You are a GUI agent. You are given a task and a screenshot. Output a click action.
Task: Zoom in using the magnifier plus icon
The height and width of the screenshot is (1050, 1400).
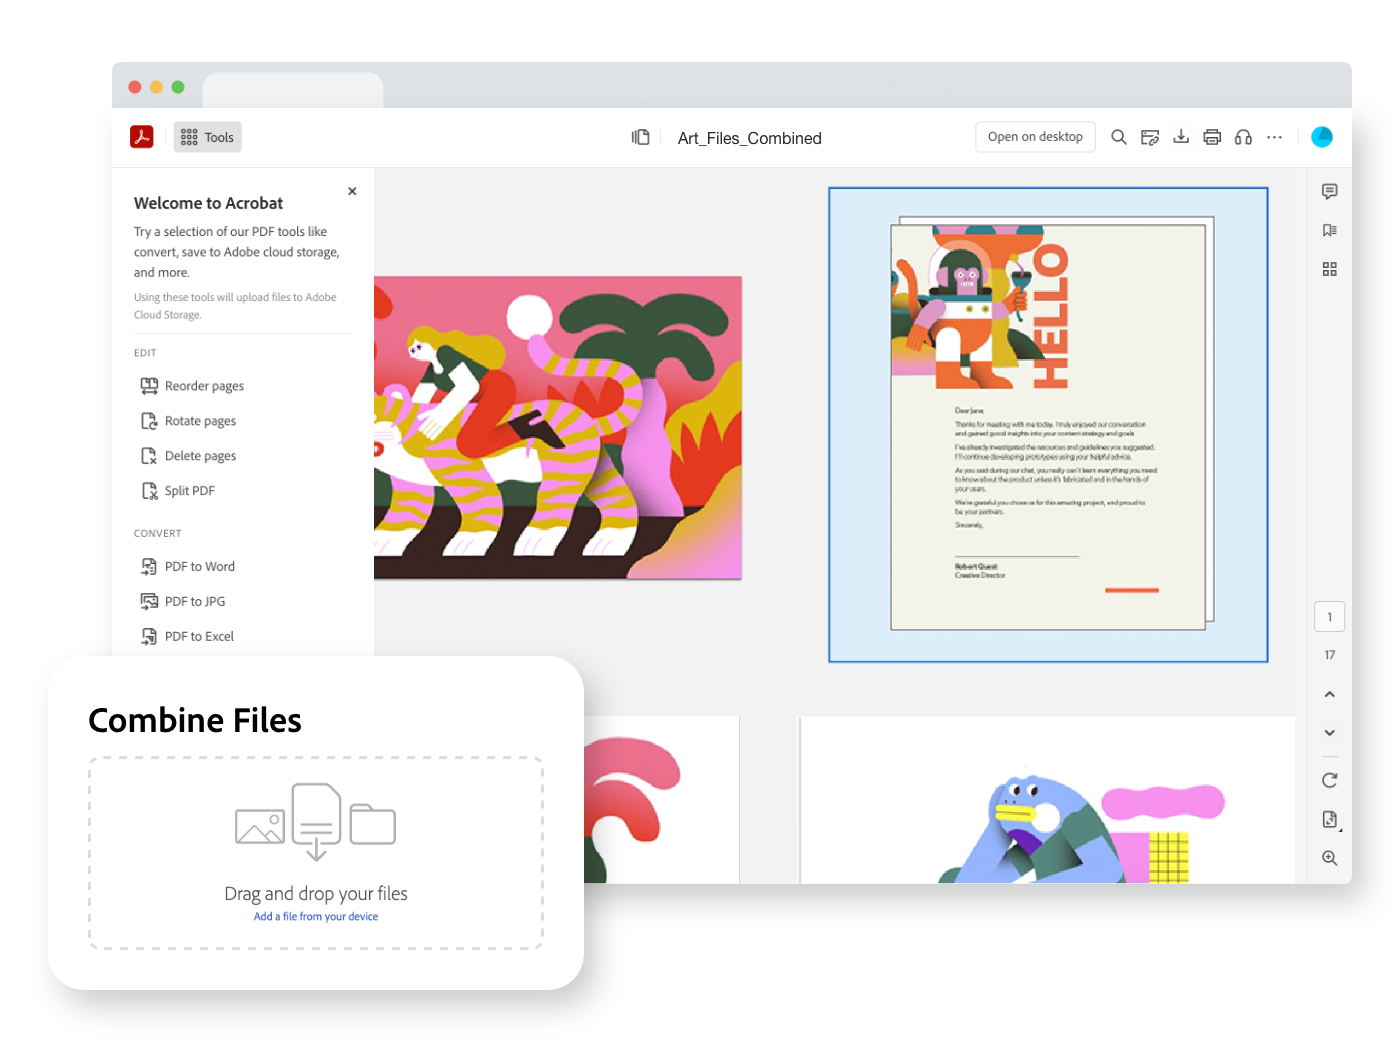click(x=1330, y=858)
